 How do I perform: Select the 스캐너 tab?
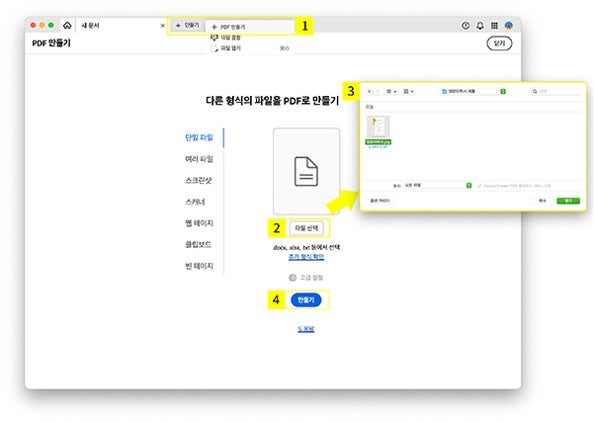tap(195, 202)
